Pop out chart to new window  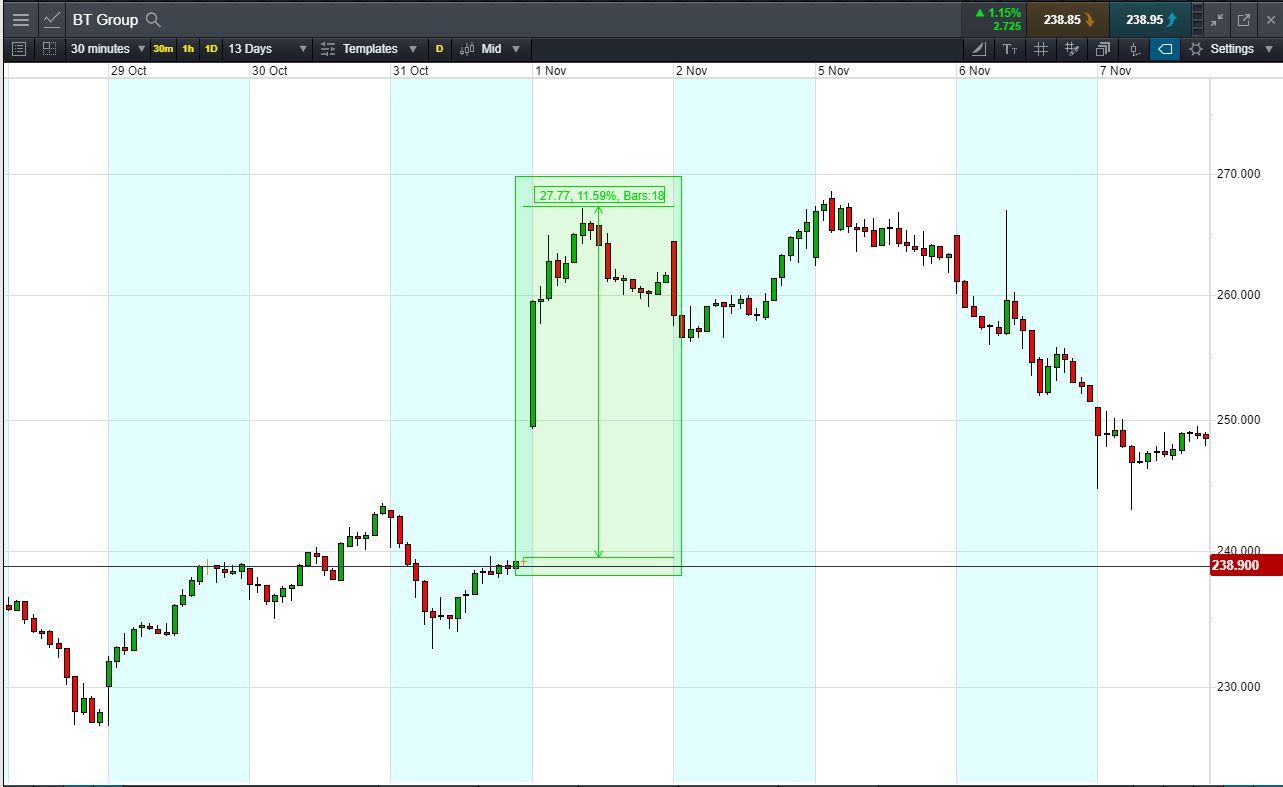tap(1244, 19)
